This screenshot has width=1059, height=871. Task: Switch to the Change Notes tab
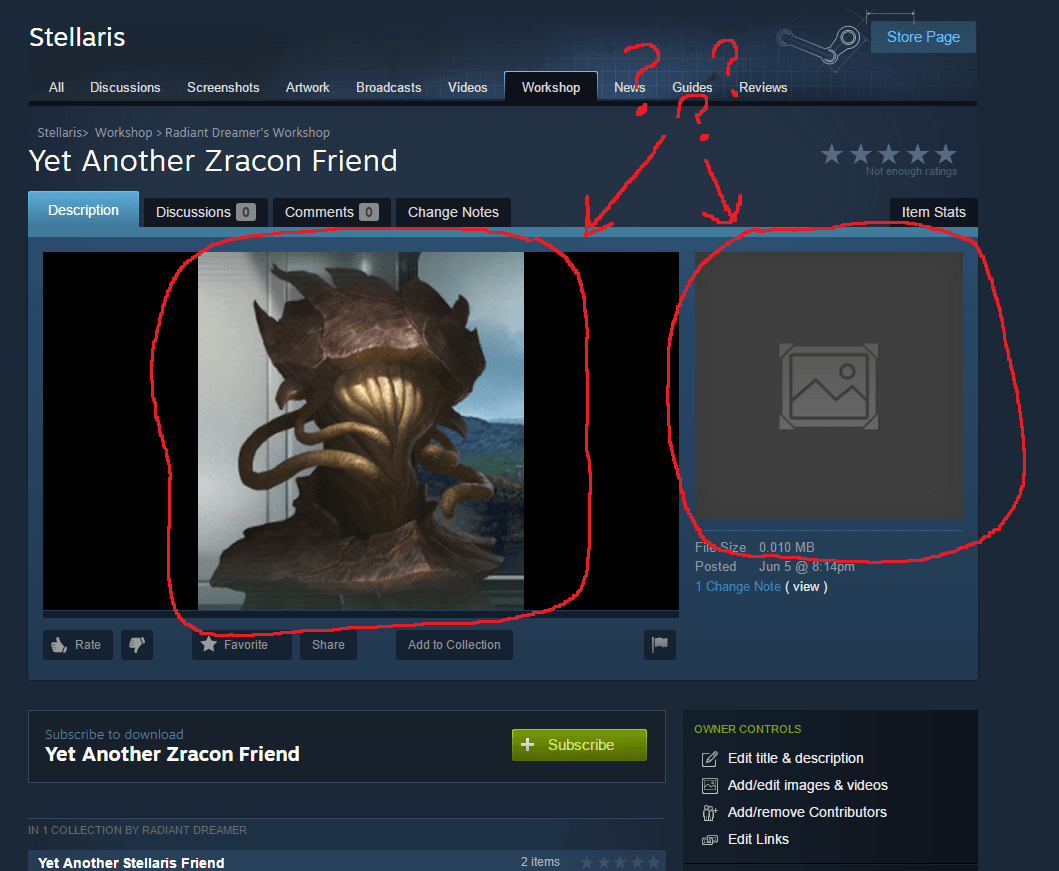point(452,212)
